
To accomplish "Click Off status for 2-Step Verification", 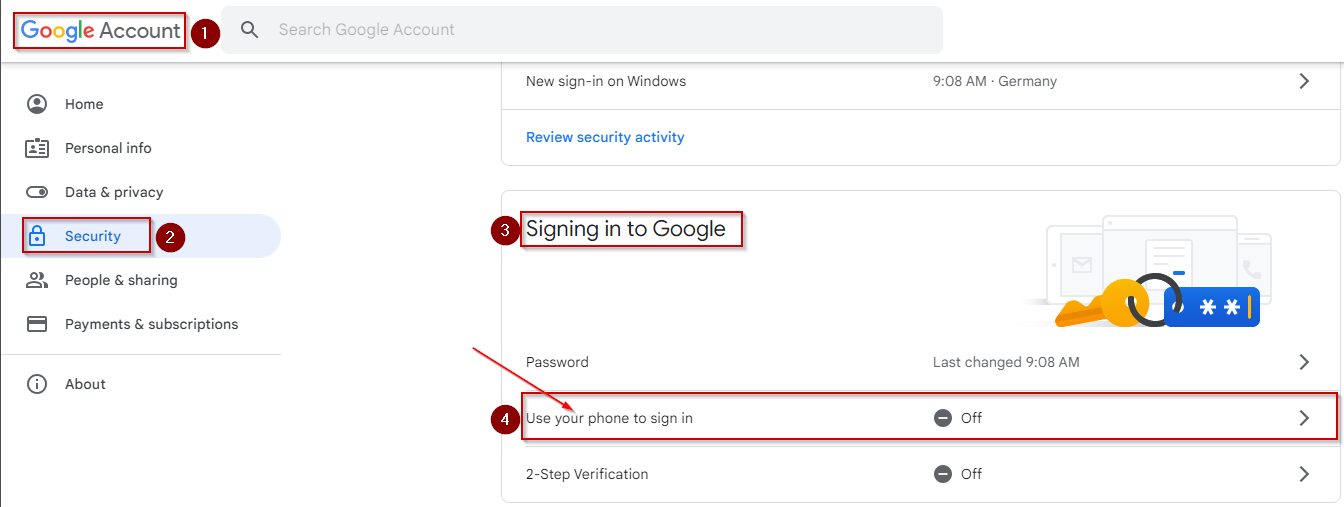I will (x=958, y=474).
